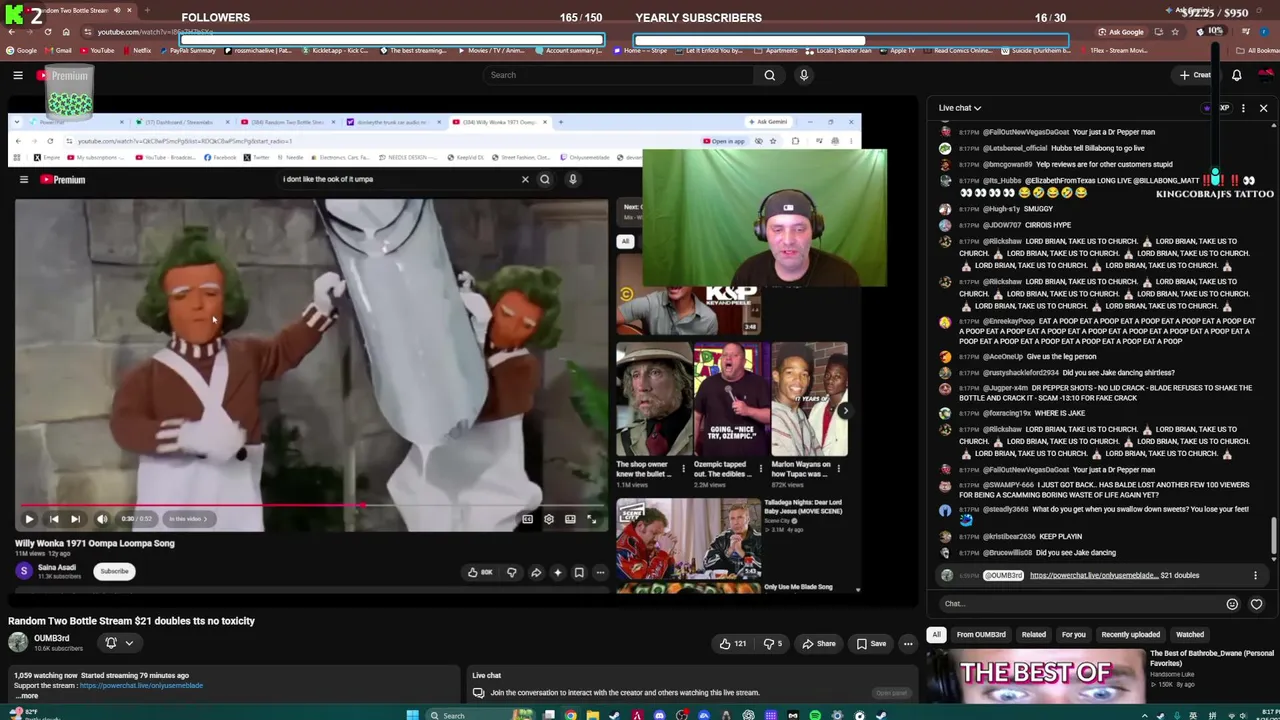Expand notification options next to OUMB3rd bell
Viewport: 1280px width, 720px height.
click(129, 644)
